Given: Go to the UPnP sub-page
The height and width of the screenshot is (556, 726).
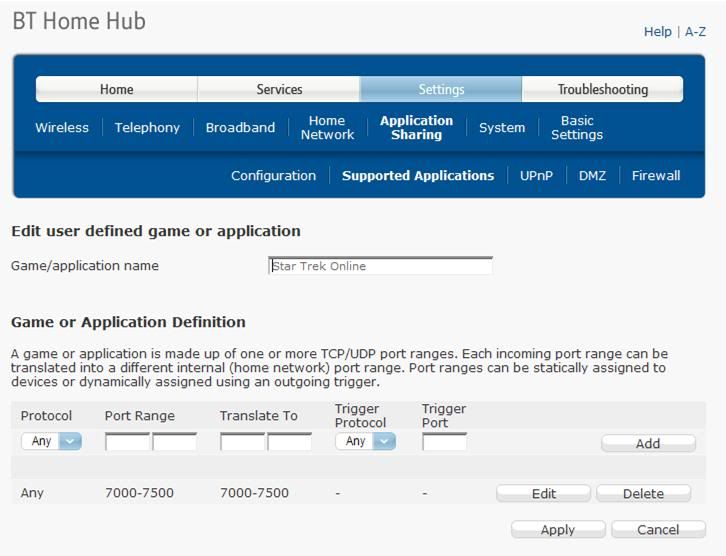Looking at the screenshot, I should point(536,176).
